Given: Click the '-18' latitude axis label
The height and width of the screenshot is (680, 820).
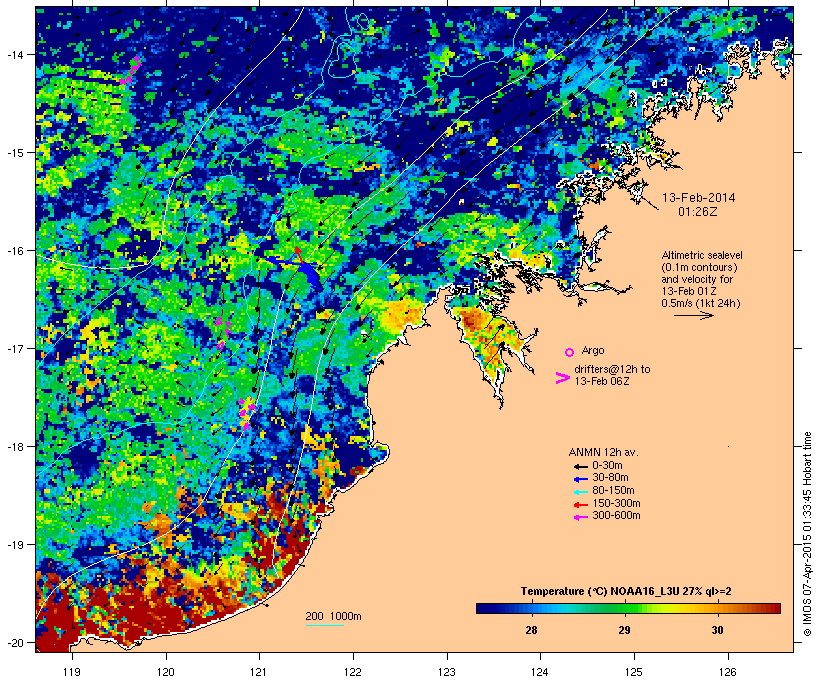Looking at the screenshot, I should click(x=14, y=447).
